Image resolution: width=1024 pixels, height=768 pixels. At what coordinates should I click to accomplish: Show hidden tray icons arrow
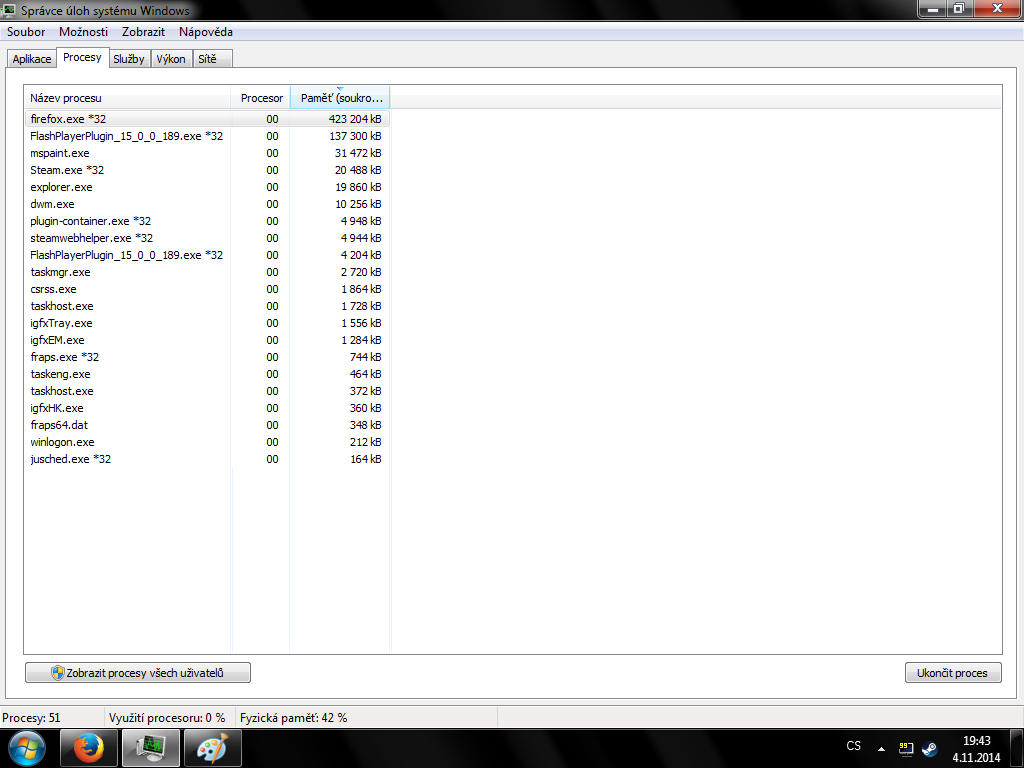click(882, 749)
